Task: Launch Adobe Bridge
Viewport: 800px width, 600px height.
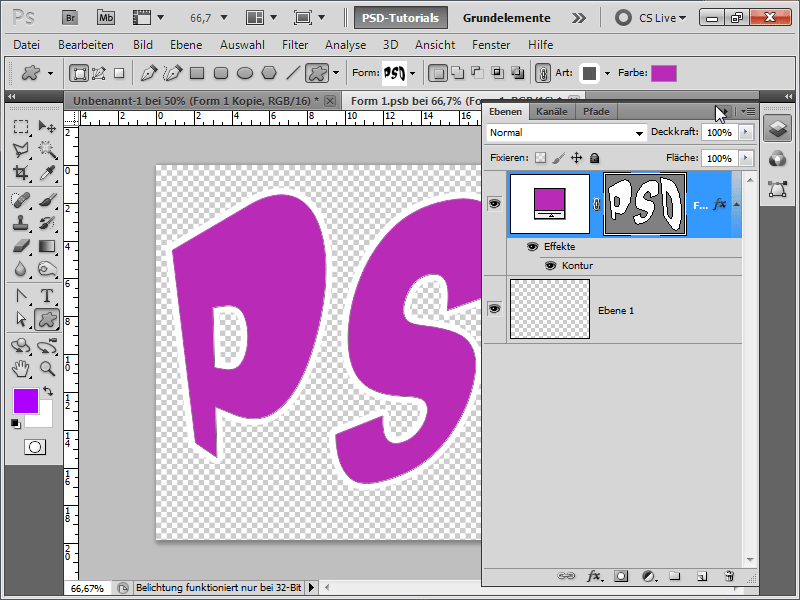Action: (x=70, y=18)
